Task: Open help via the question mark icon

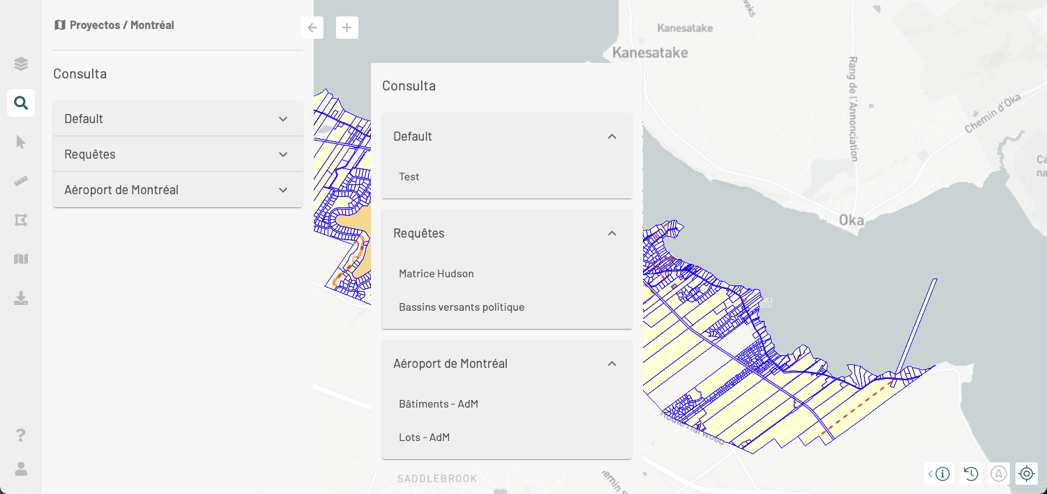Action: (21, 435)
